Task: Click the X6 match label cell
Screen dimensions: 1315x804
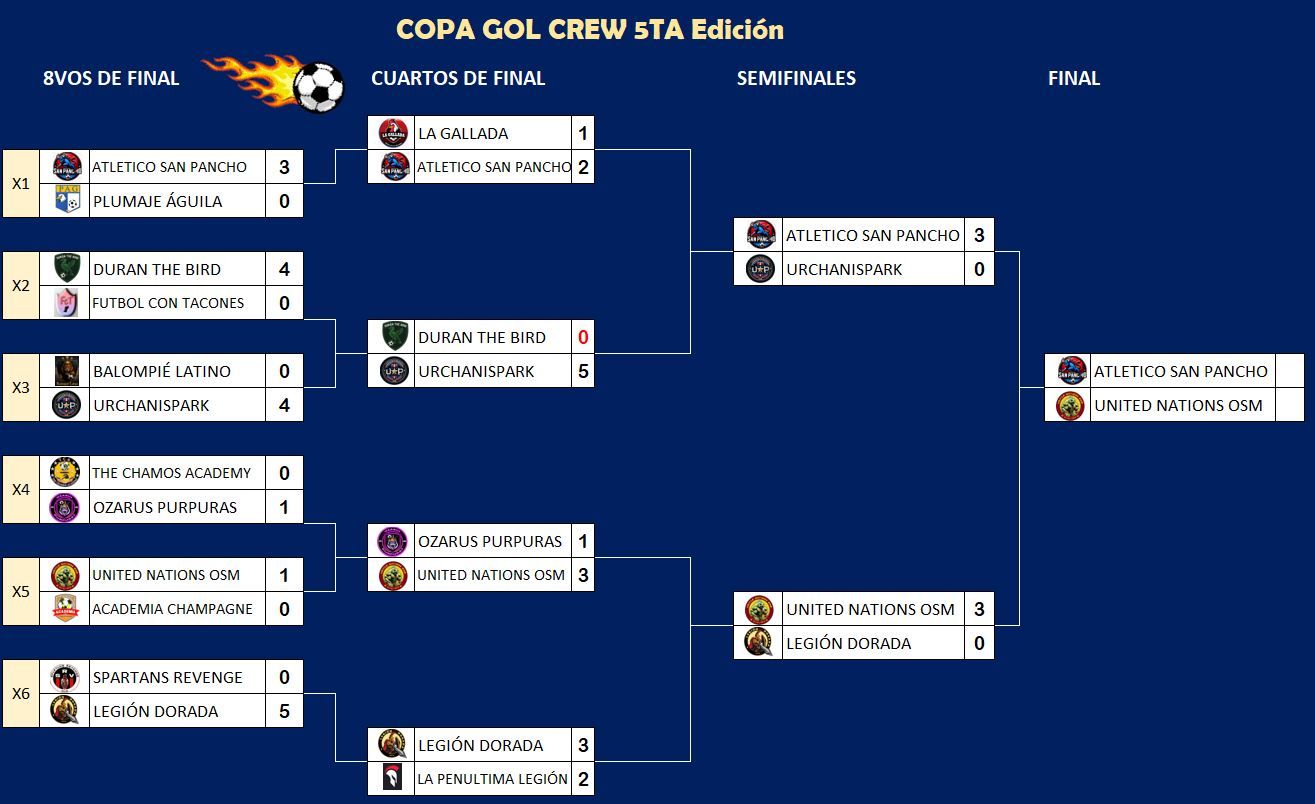Action: (21, 694)
